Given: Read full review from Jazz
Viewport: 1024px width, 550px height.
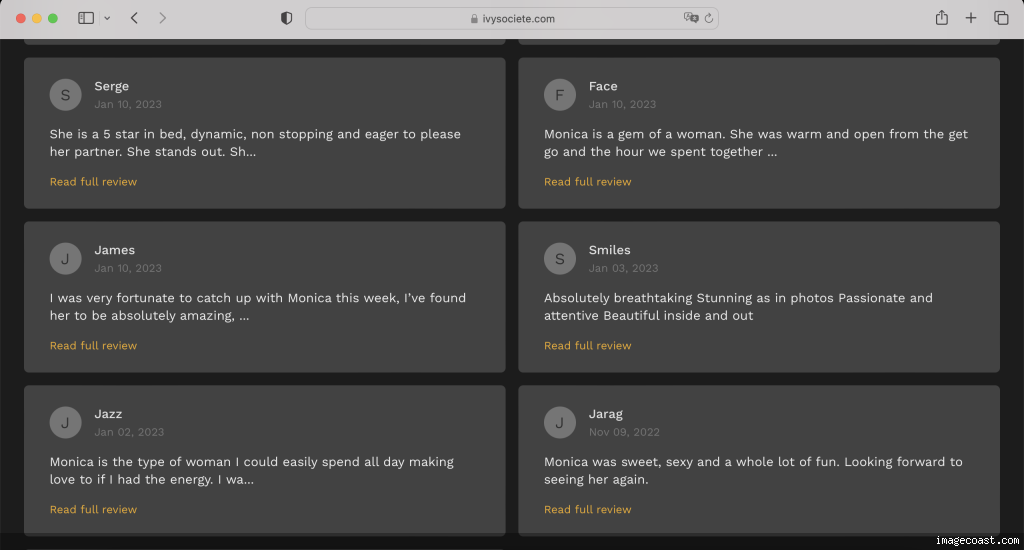Looking at the screenshot, I should pyautogui.click(x=93, y=510).
